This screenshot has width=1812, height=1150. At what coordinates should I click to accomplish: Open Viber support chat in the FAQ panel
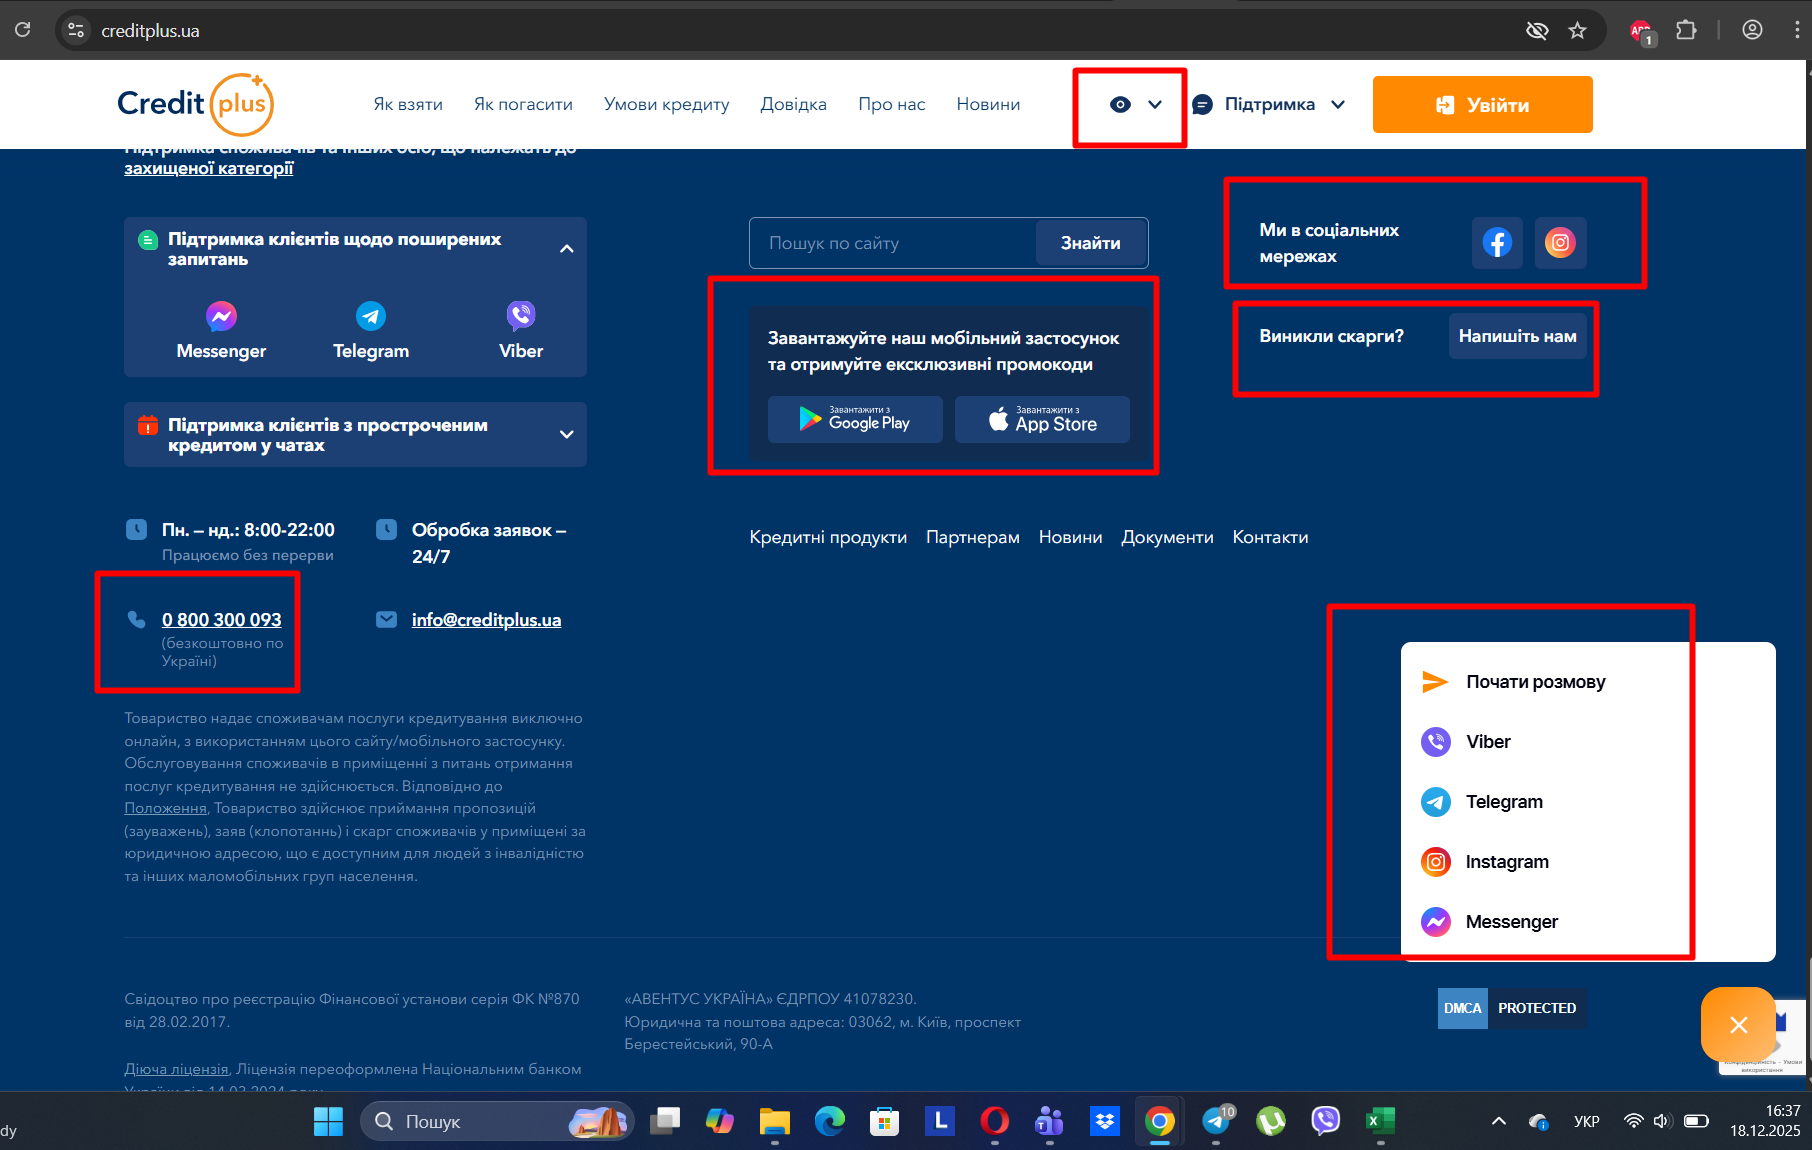(521, 331)
